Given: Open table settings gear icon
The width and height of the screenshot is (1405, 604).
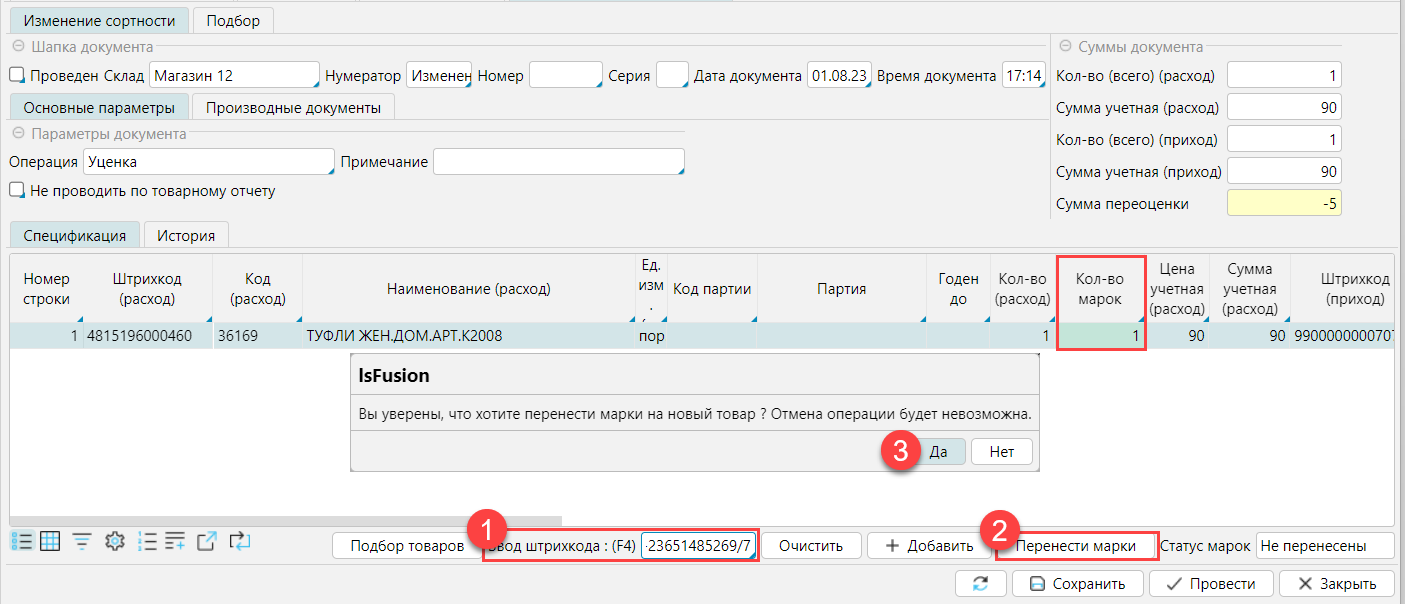Looking at the screenshot, I should click(114, 541).
